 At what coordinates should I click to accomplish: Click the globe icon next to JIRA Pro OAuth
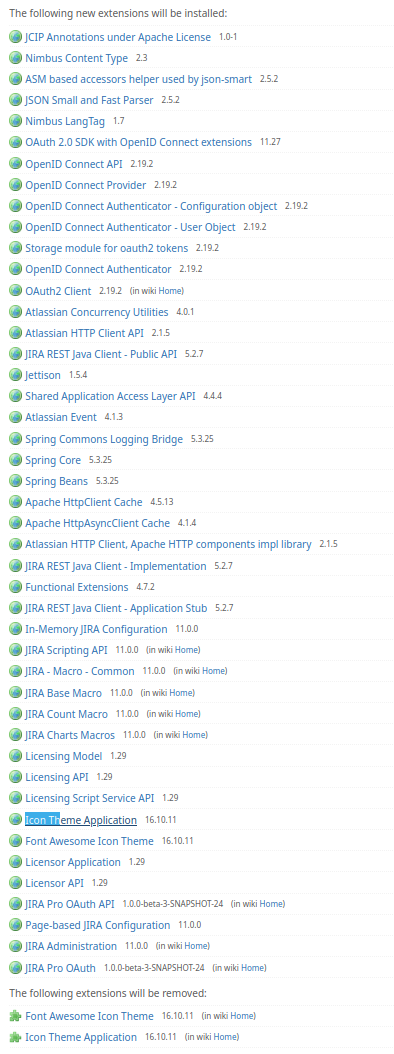15,969
